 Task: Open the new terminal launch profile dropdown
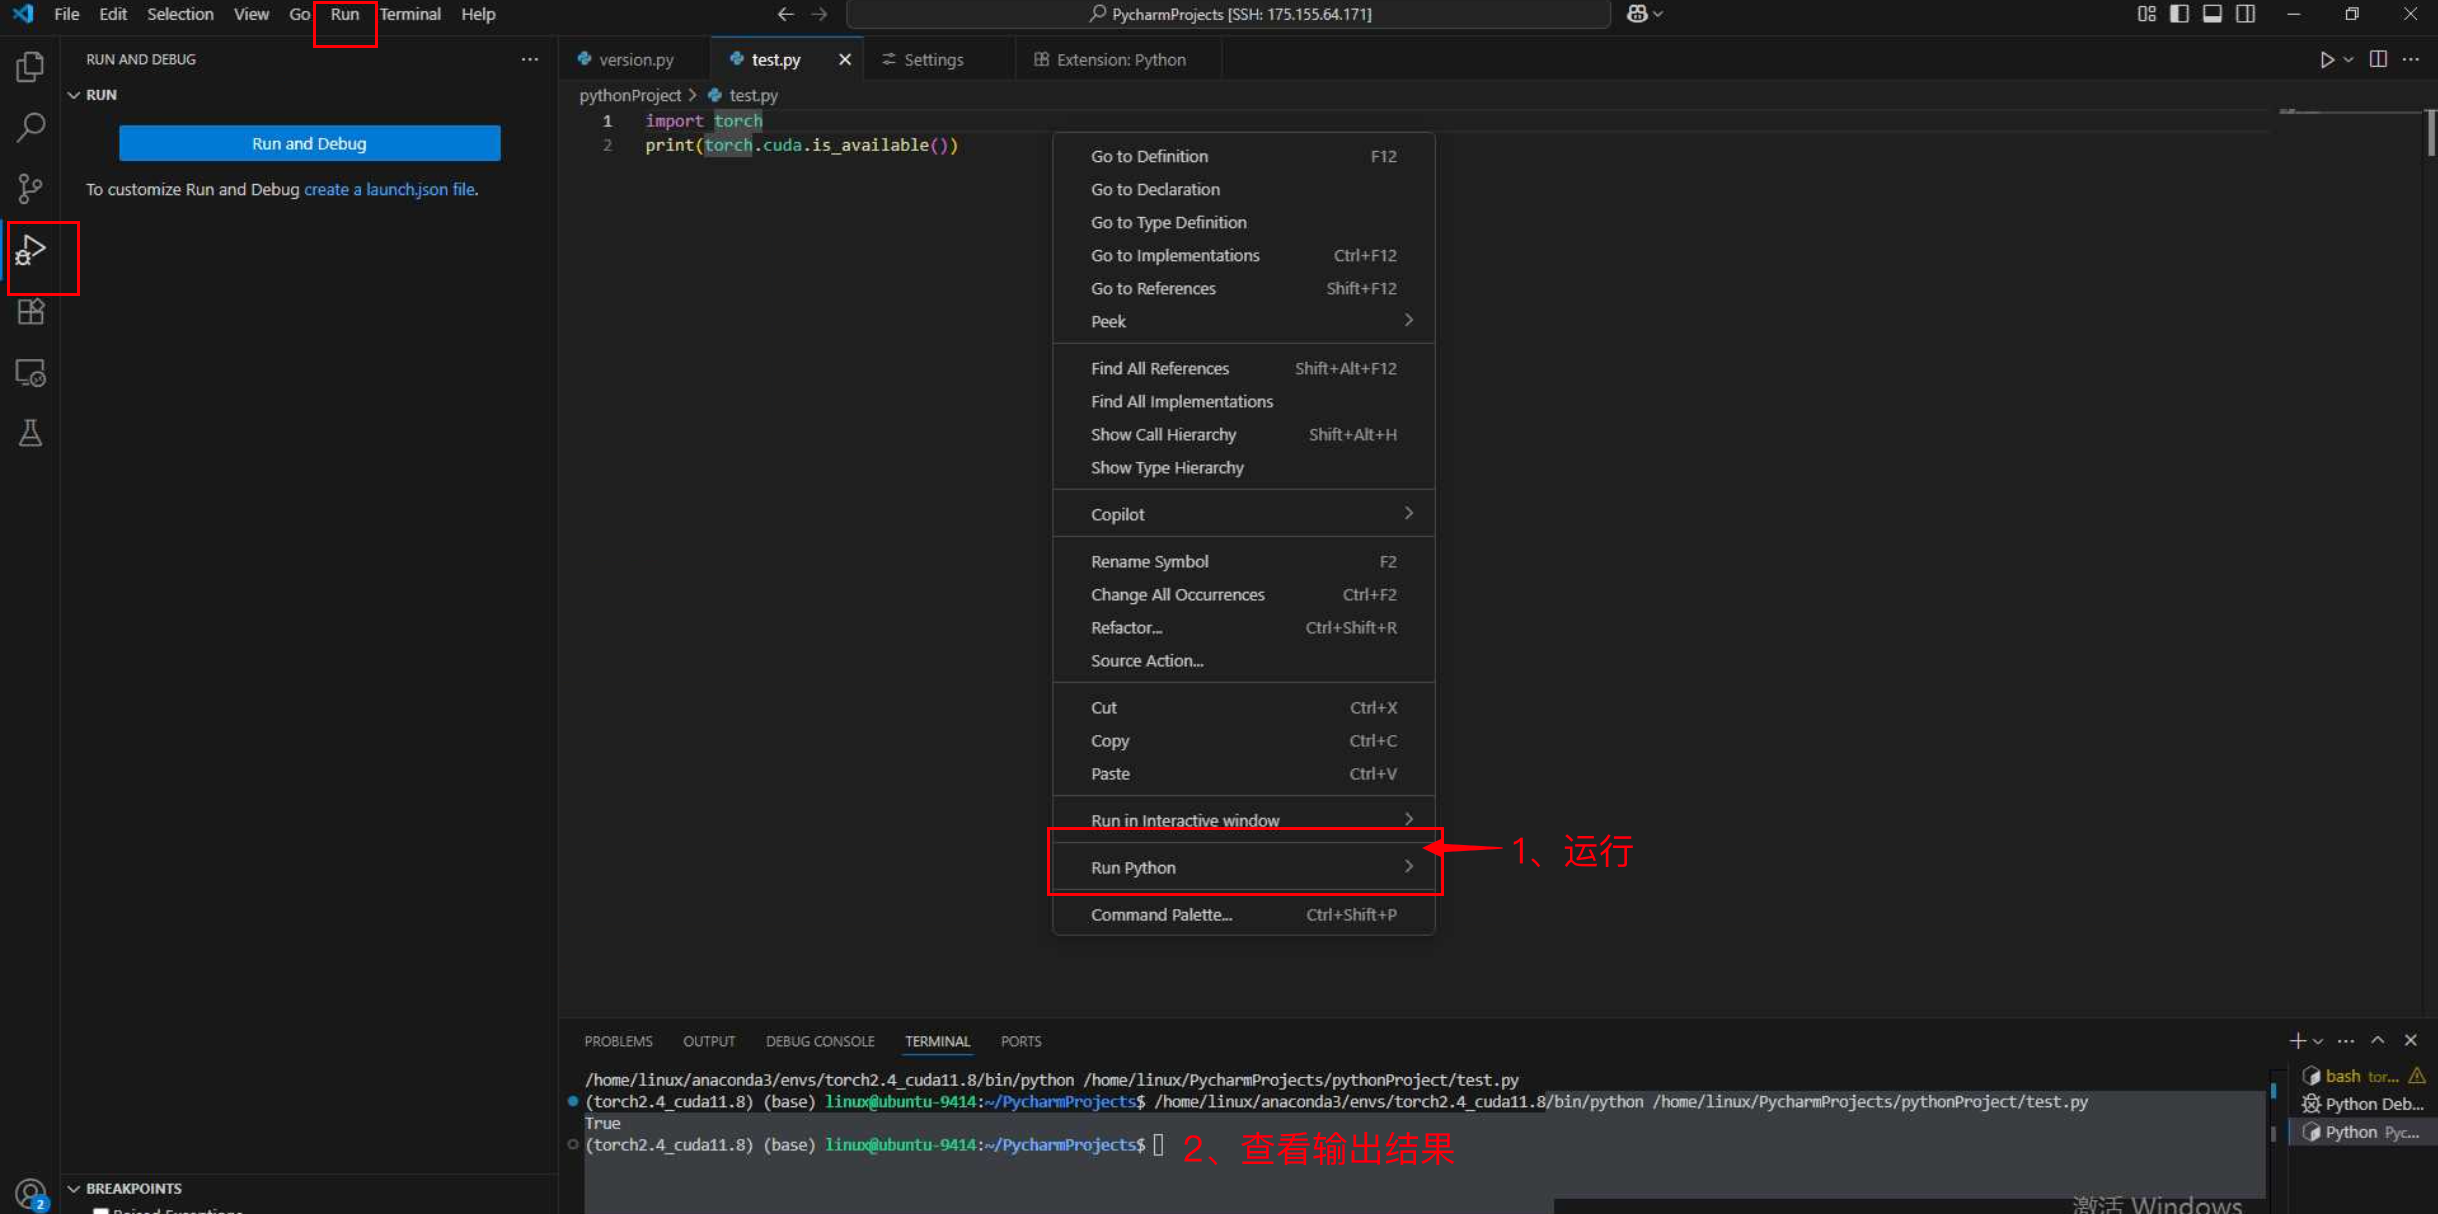[x=2318, y=1041]
